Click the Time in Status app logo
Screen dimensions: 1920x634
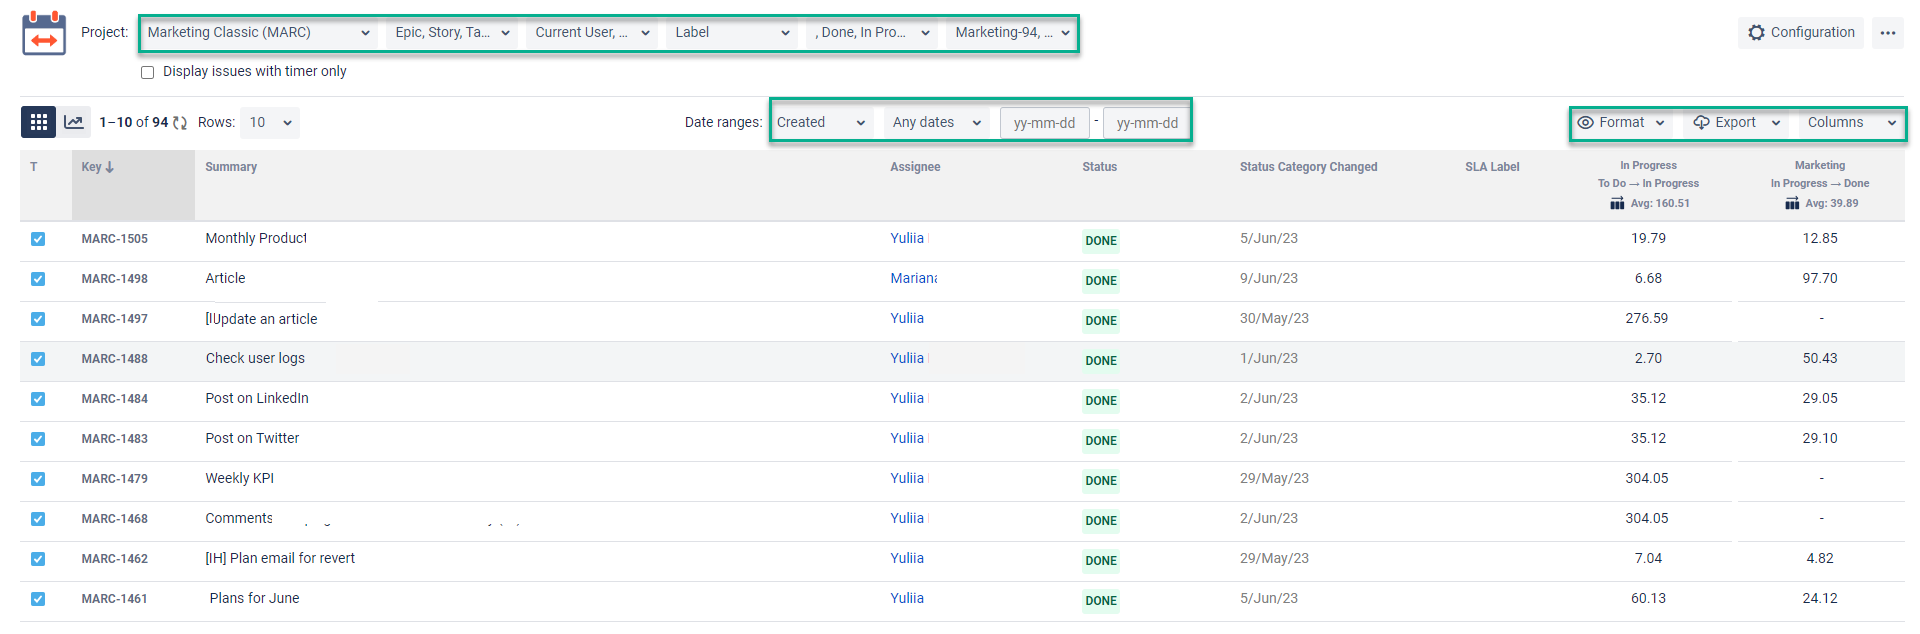tap(44, 33)
